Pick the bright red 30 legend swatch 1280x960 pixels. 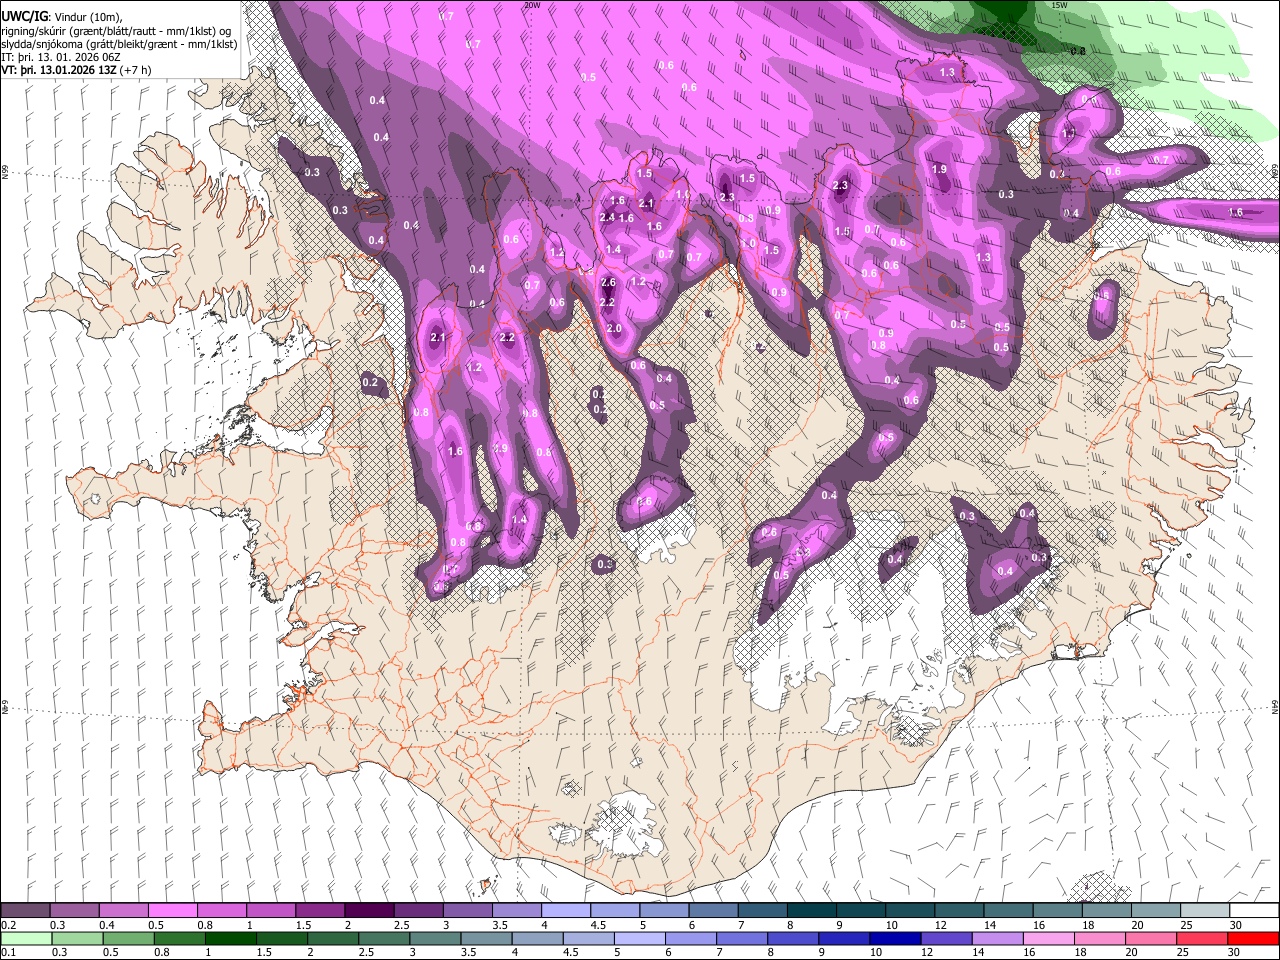pyautogui.click(x=1252, y=938)
